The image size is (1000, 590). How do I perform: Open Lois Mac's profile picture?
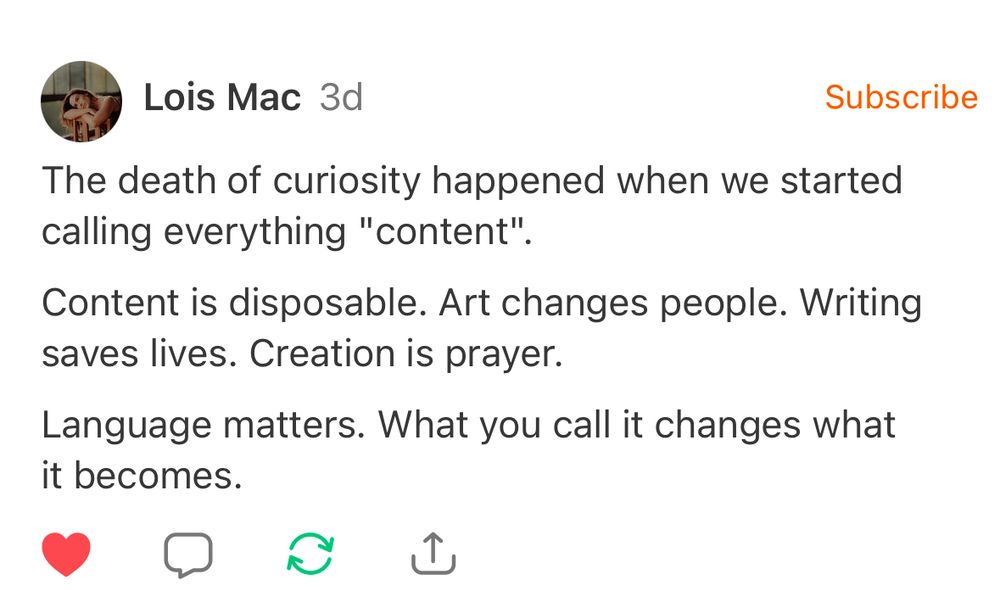tap(80, 100)
